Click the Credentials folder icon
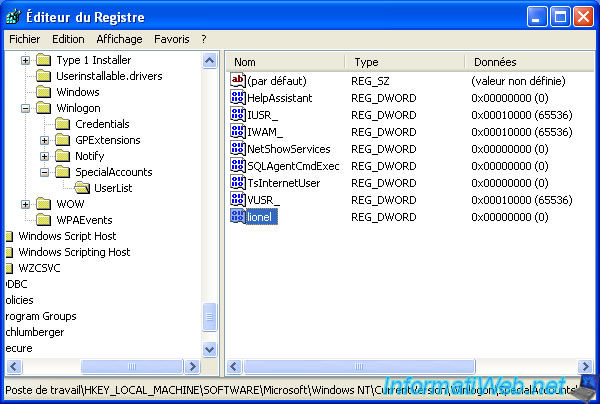 click(63, 124)
